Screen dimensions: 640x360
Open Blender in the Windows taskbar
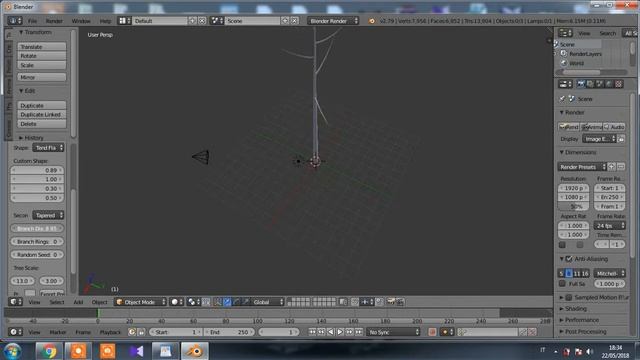pos(195,351)
